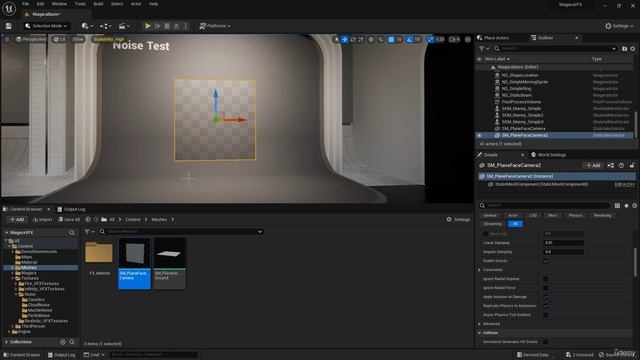Save current level with toolbar disk icon

[x=9, y=26]
